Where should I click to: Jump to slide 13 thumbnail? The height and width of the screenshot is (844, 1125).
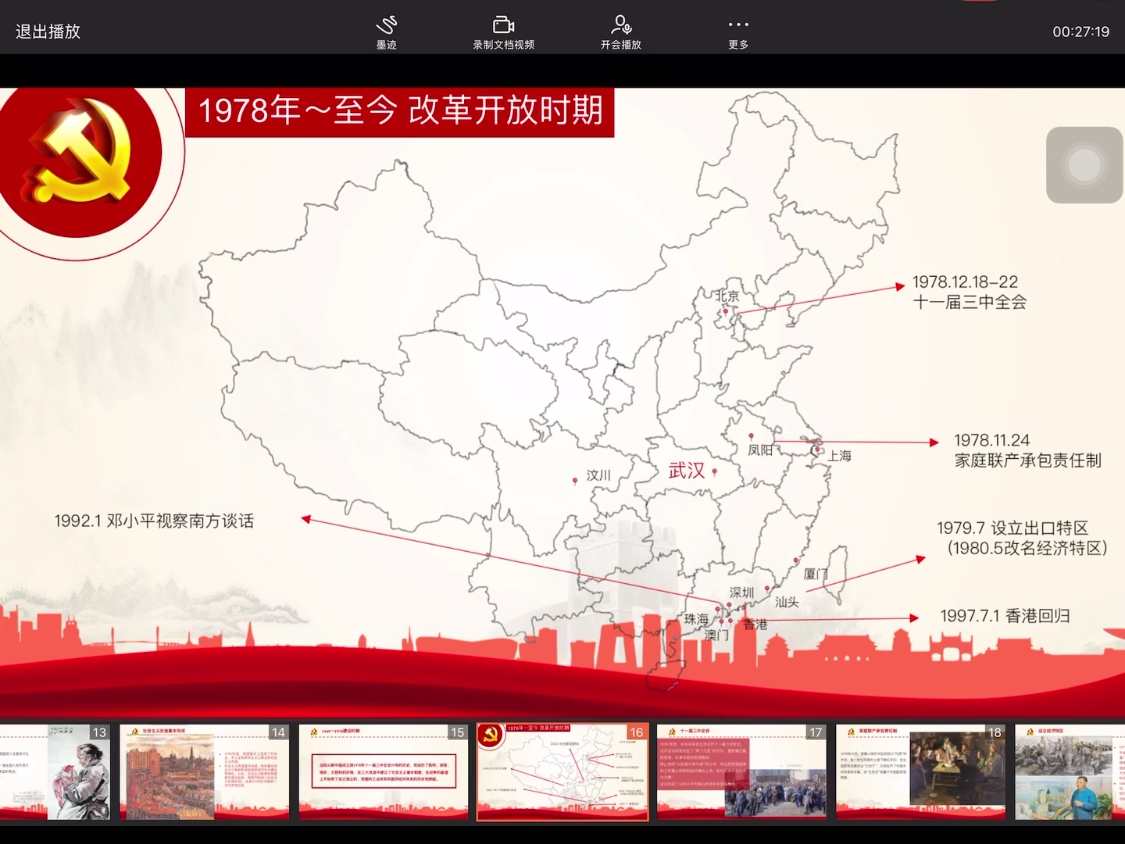point(54,771)
